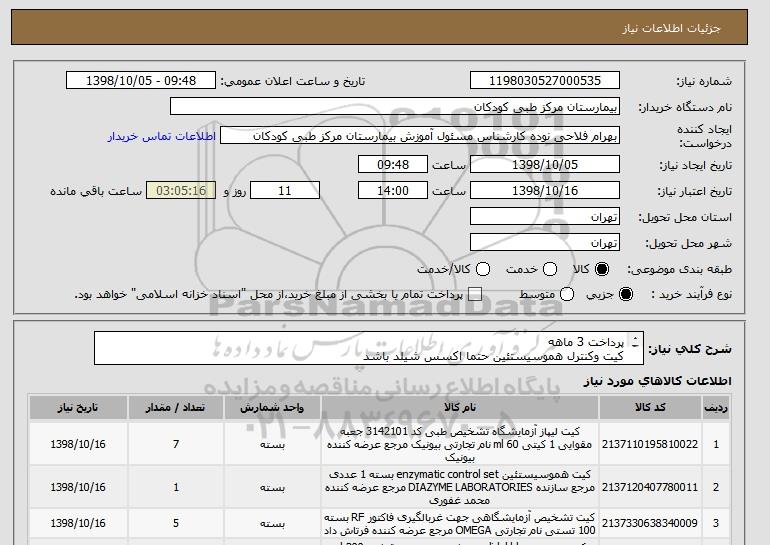Click the buyer organization name field

(395, 107)
